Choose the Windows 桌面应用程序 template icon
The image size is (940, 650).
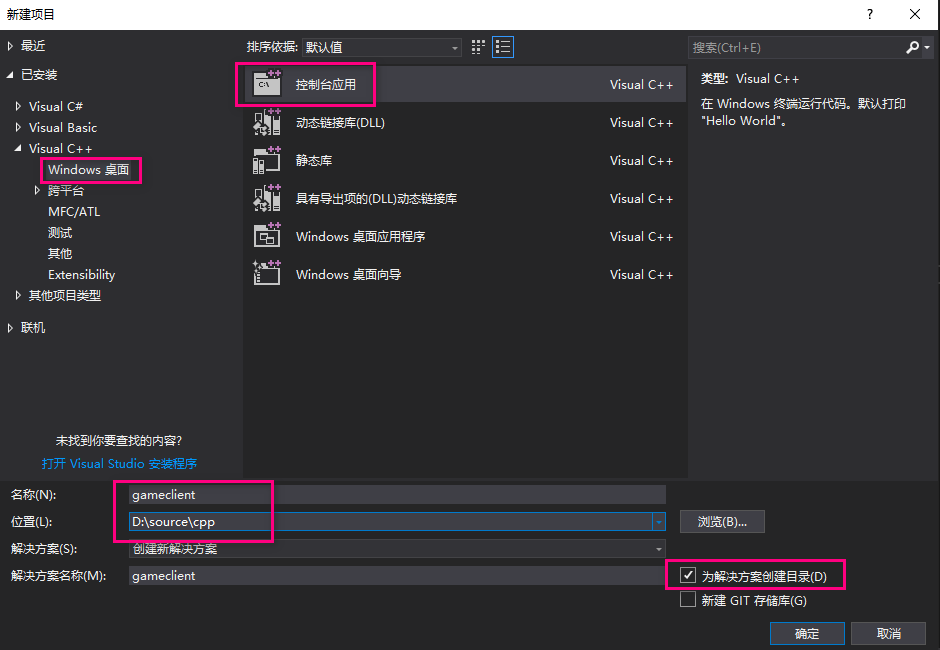pyautogui.click(x=267, y=236)
